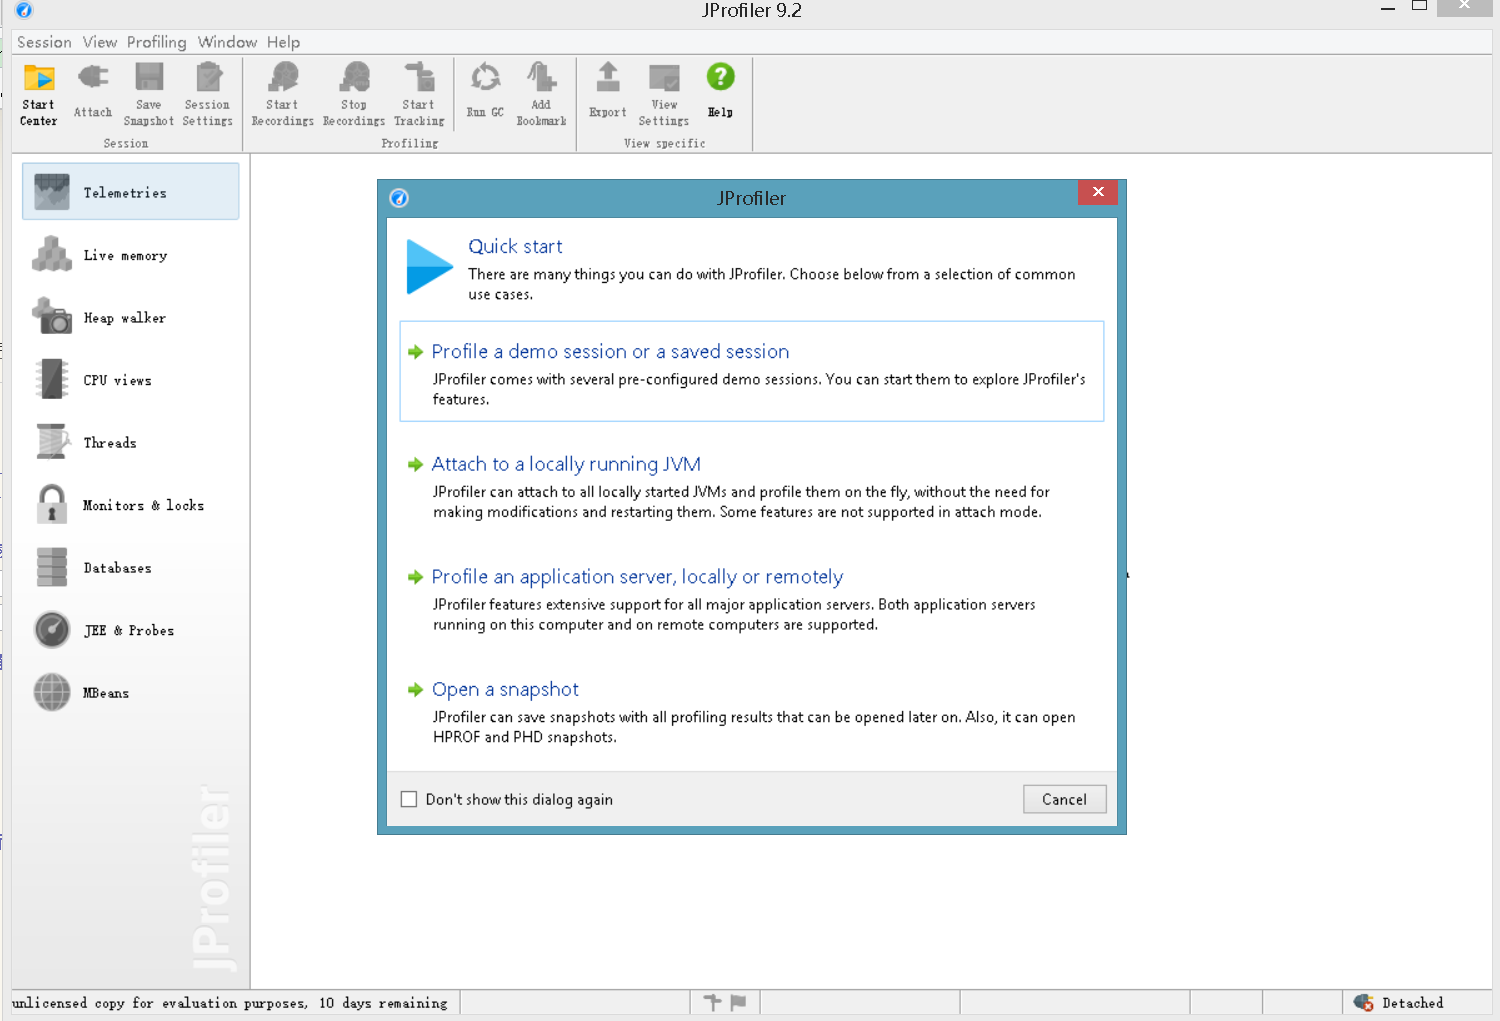Click the JProfiler dialog title icon
1500x1021 pixels.
(x=399, y=198)
